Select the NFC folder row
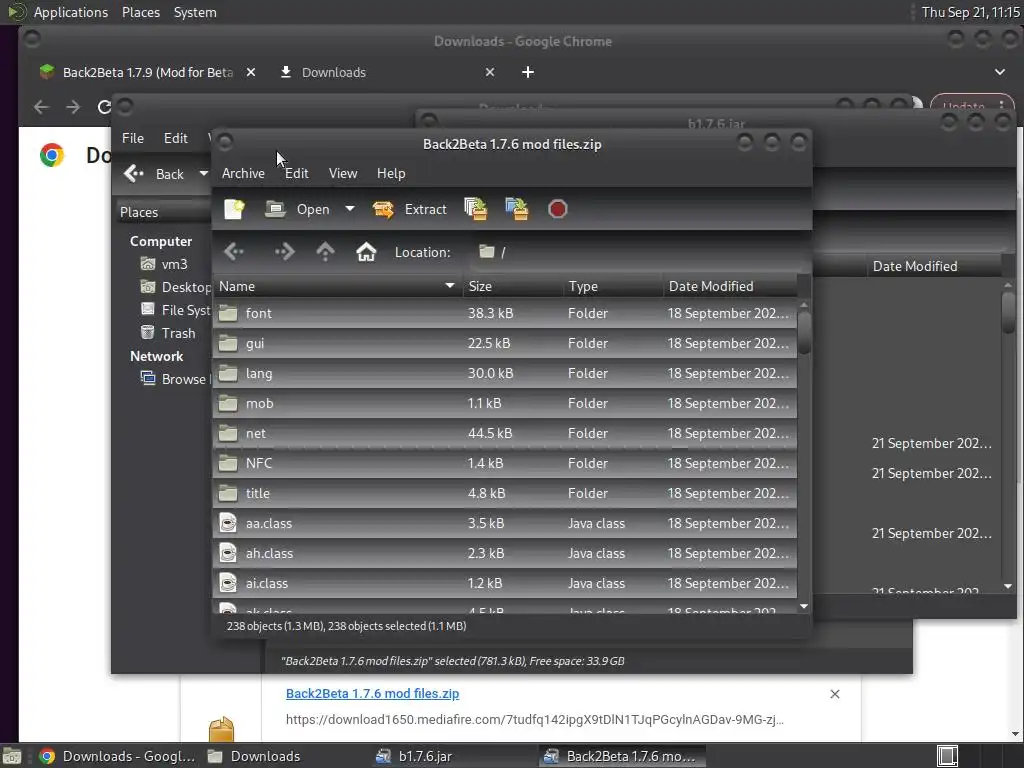This screenshot has width=1024, height=768. pyautogui.click(x=505, y=464)
